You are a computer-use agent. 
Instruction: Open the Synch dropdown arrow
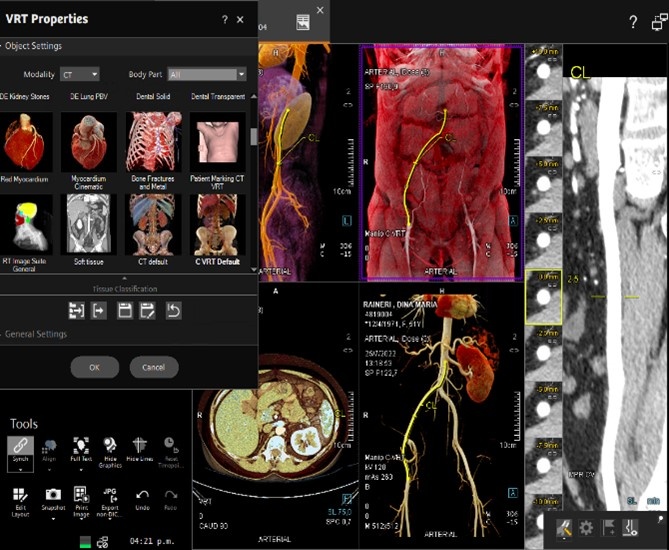(x=20, y=469)
